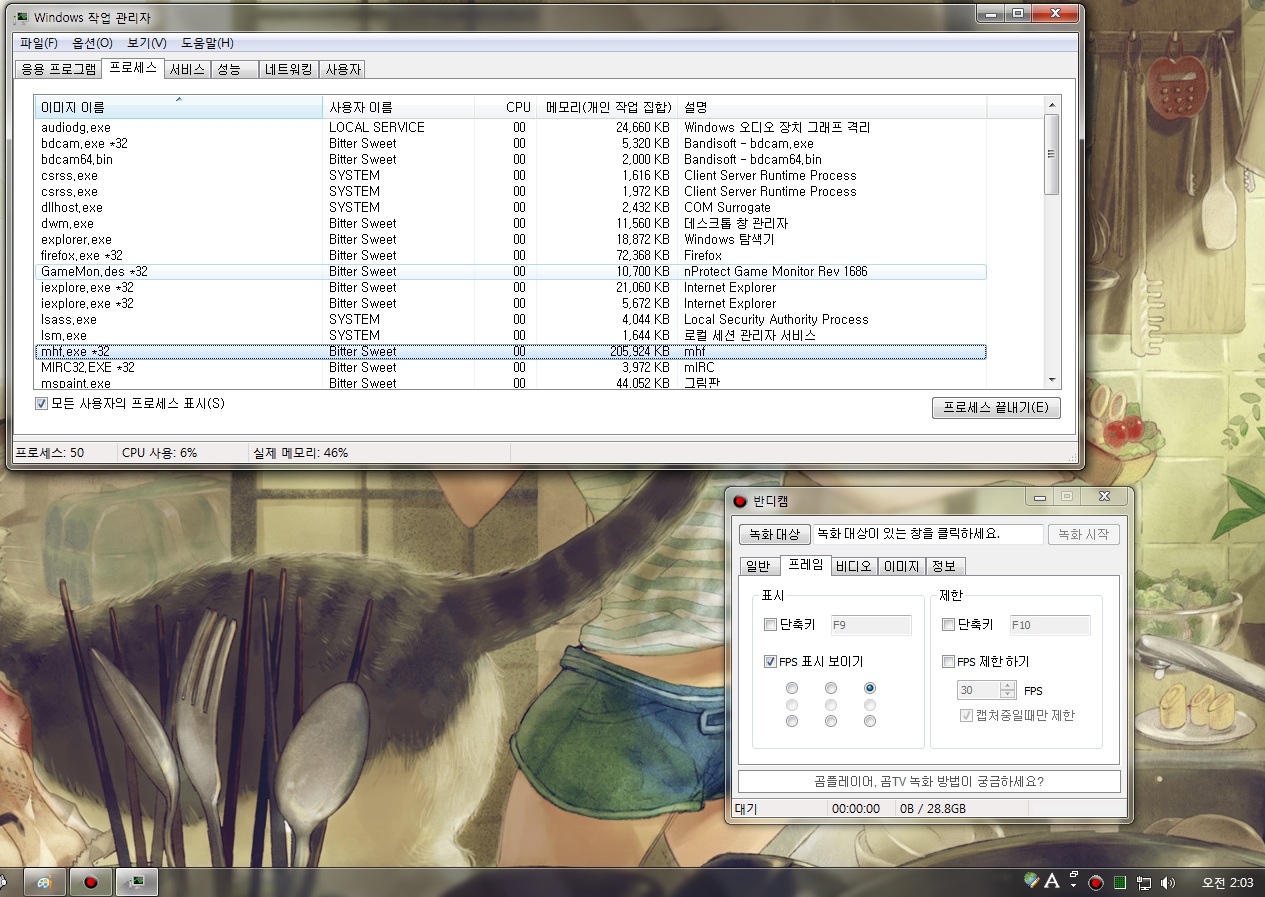Select bottom-center FPS overlay position radio
This screenshot has width=1265, height=897.
(x=831, y=721)
